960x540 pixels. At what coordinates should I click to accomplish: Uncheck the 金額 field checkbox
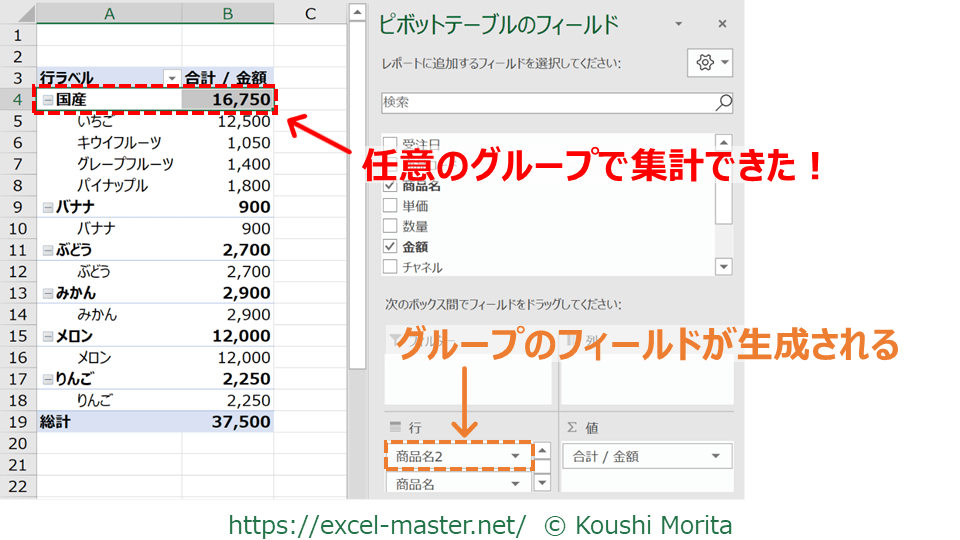pyautogui.click(x=390, y=247)
